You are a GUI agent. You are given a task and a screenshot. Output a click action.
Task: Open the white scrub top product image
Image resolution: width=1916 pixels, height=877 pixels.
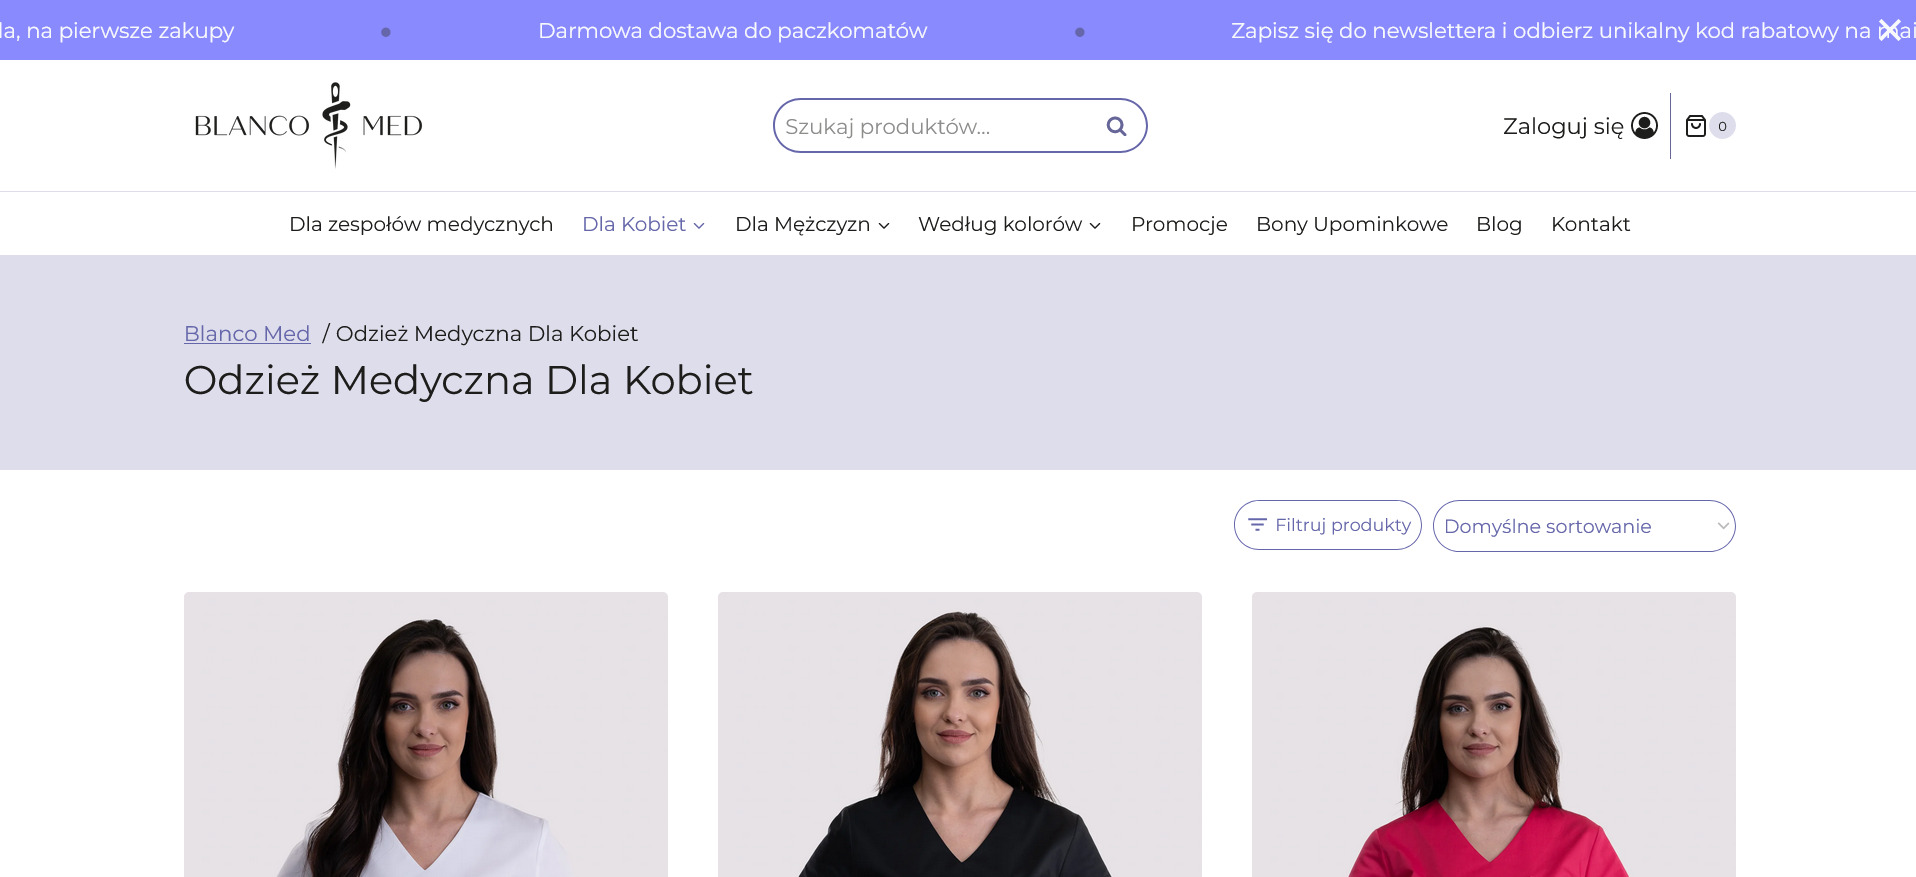point(426,734)
